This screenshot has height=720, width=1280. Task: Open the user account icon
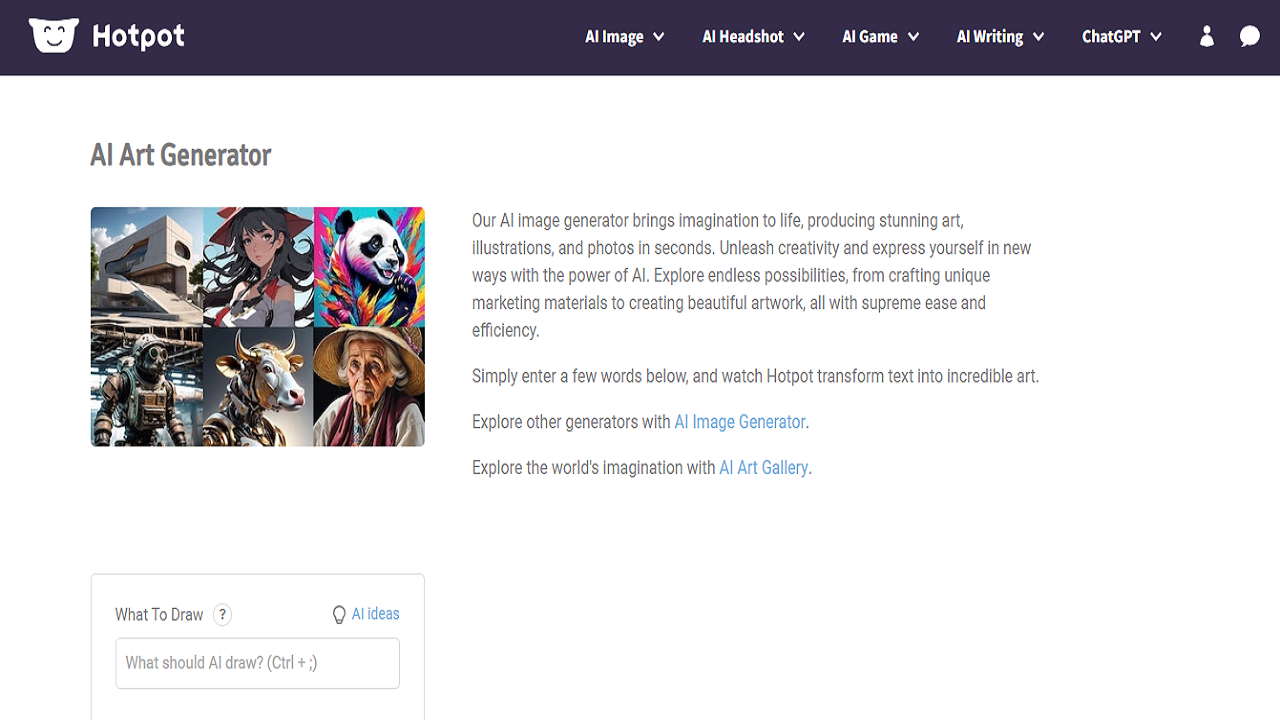pyautogui.click(x=1206, y=37)
